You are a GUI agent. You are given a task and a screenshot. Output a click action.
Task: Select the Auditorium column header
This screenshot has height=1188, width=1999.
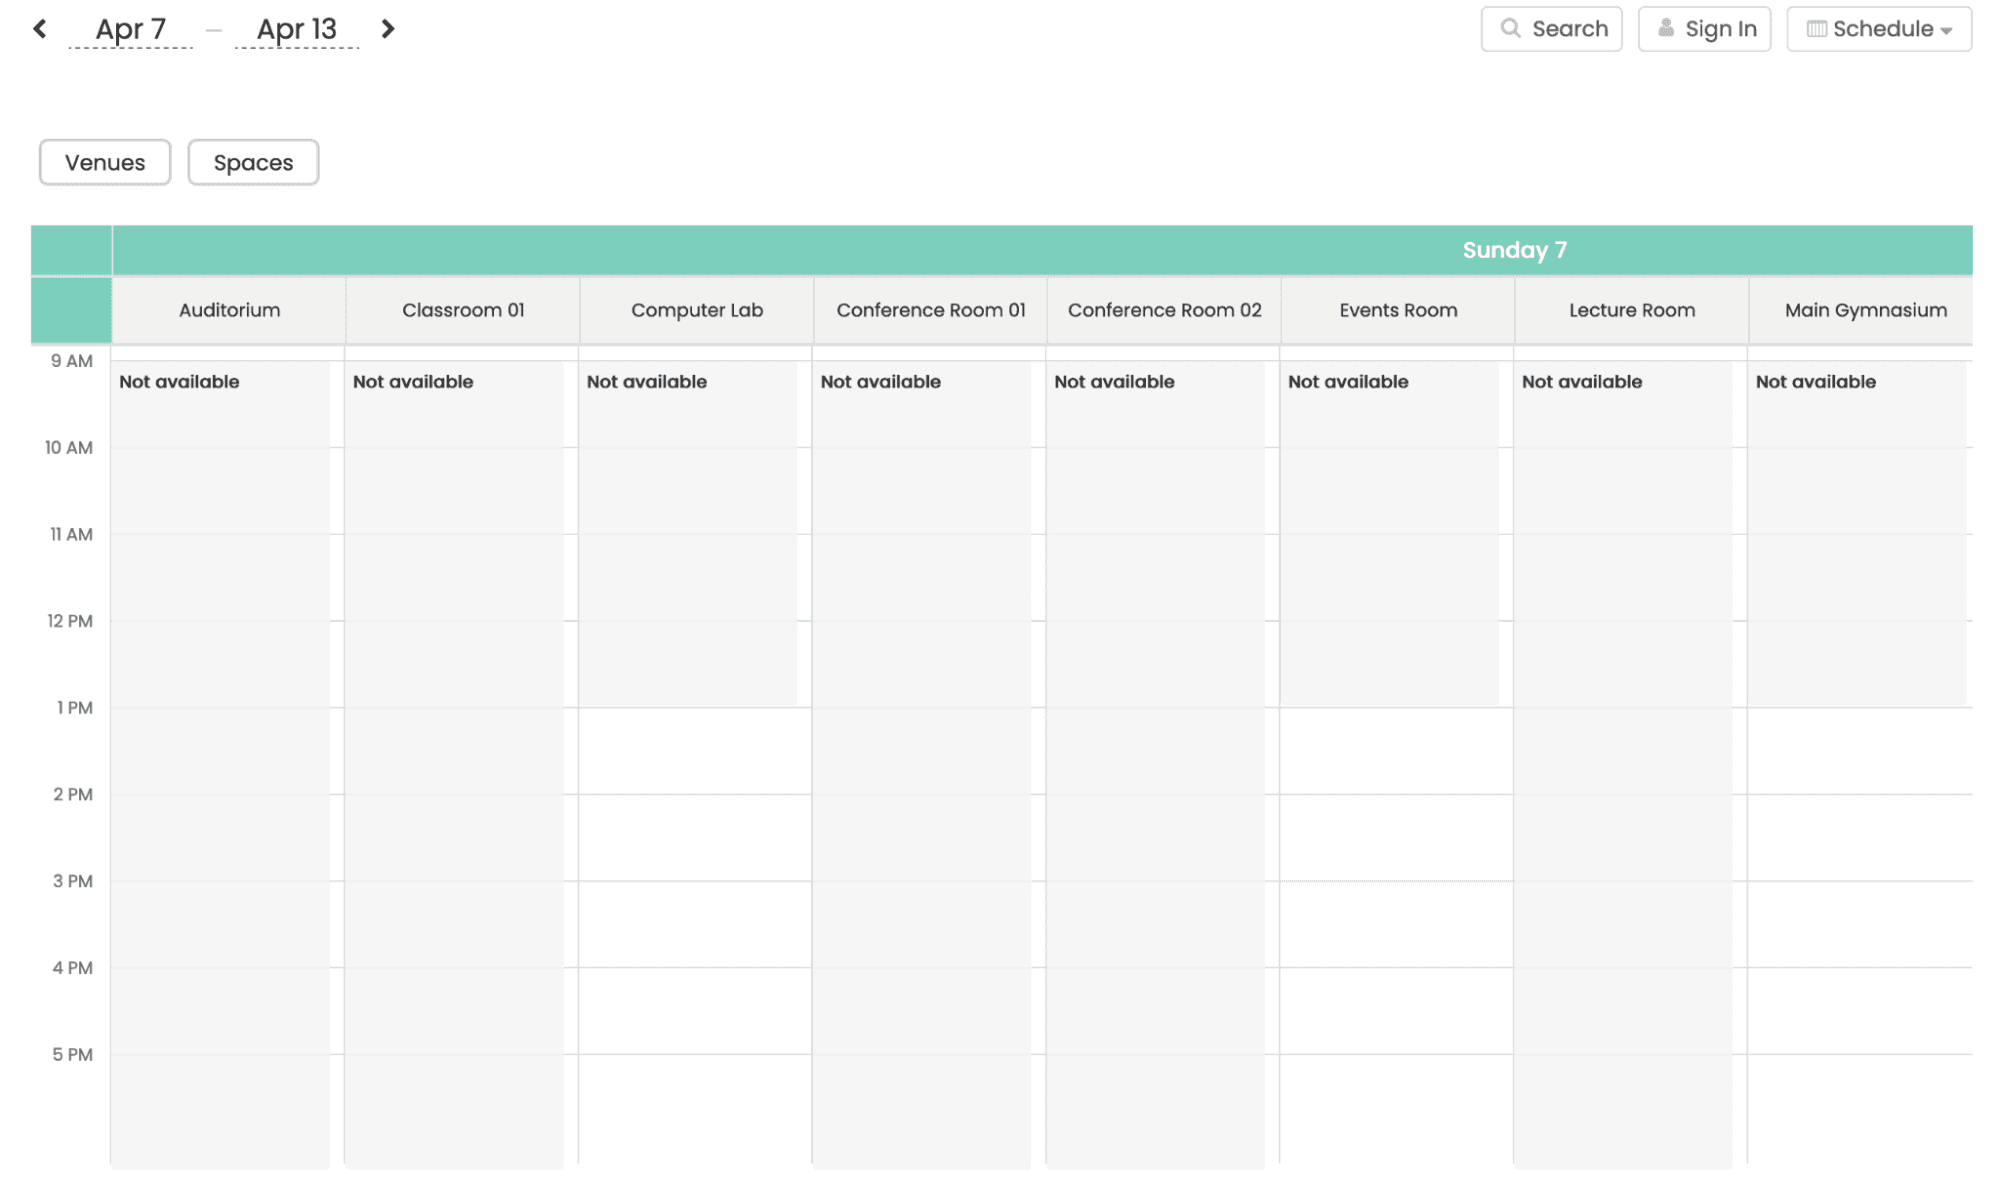[x=229, y=310]
